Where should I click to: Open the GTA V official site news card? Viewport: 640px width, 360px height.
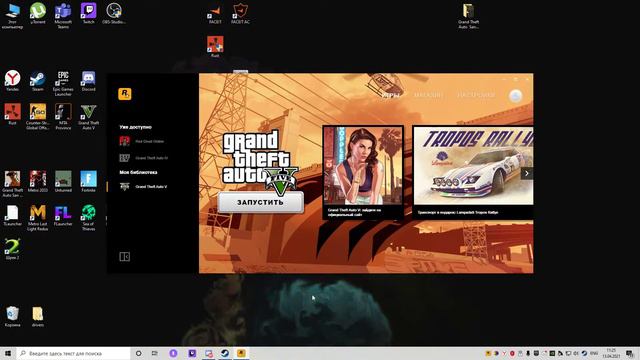[x=363, y=172]
